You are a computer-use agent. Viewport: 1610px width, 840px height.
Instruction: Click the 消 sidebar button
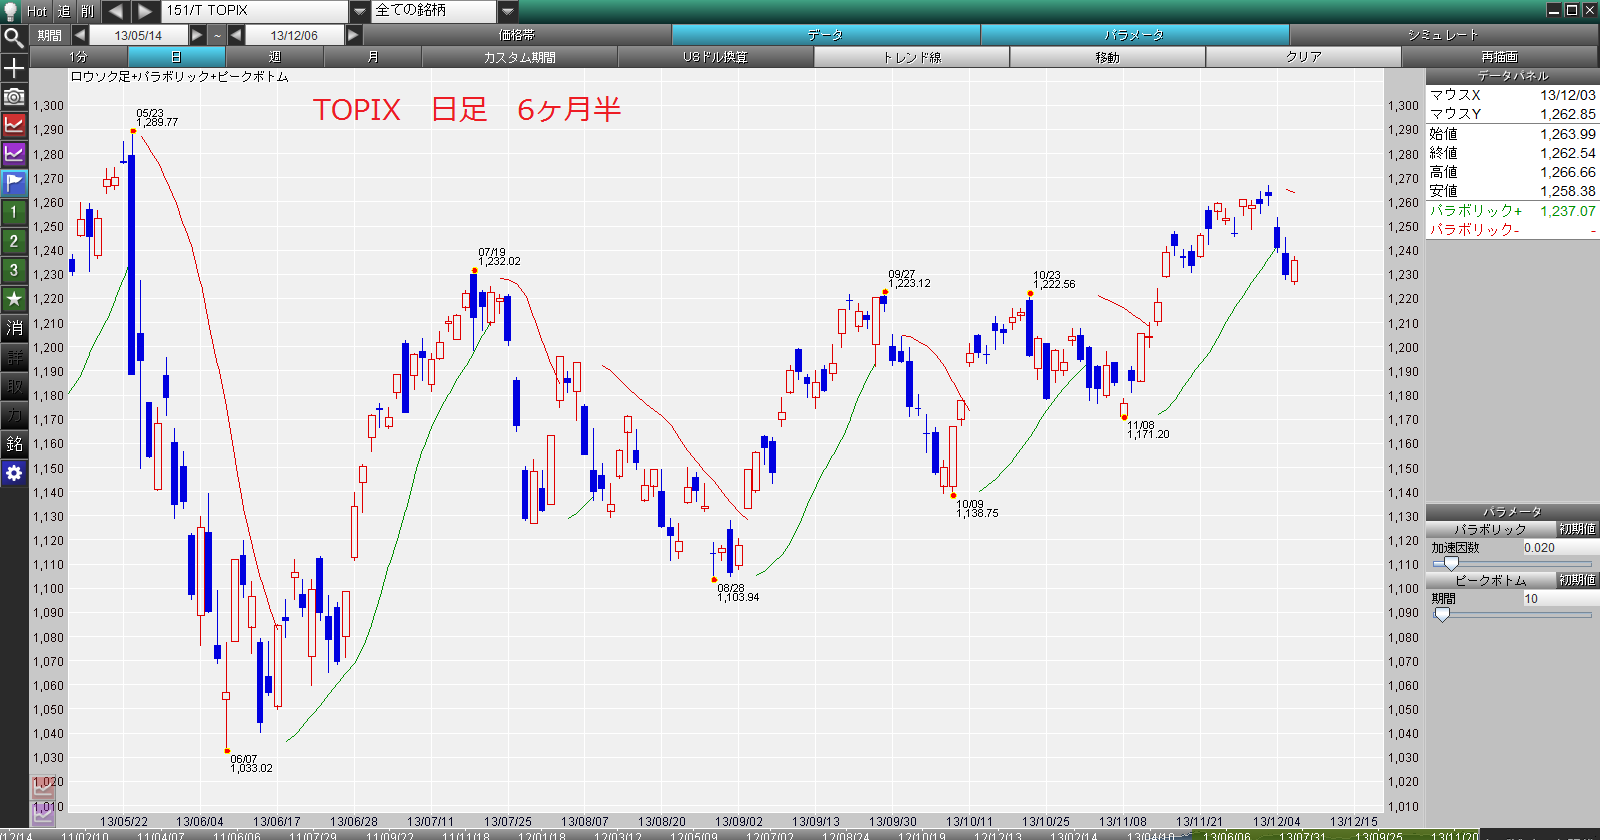point(14,328)
